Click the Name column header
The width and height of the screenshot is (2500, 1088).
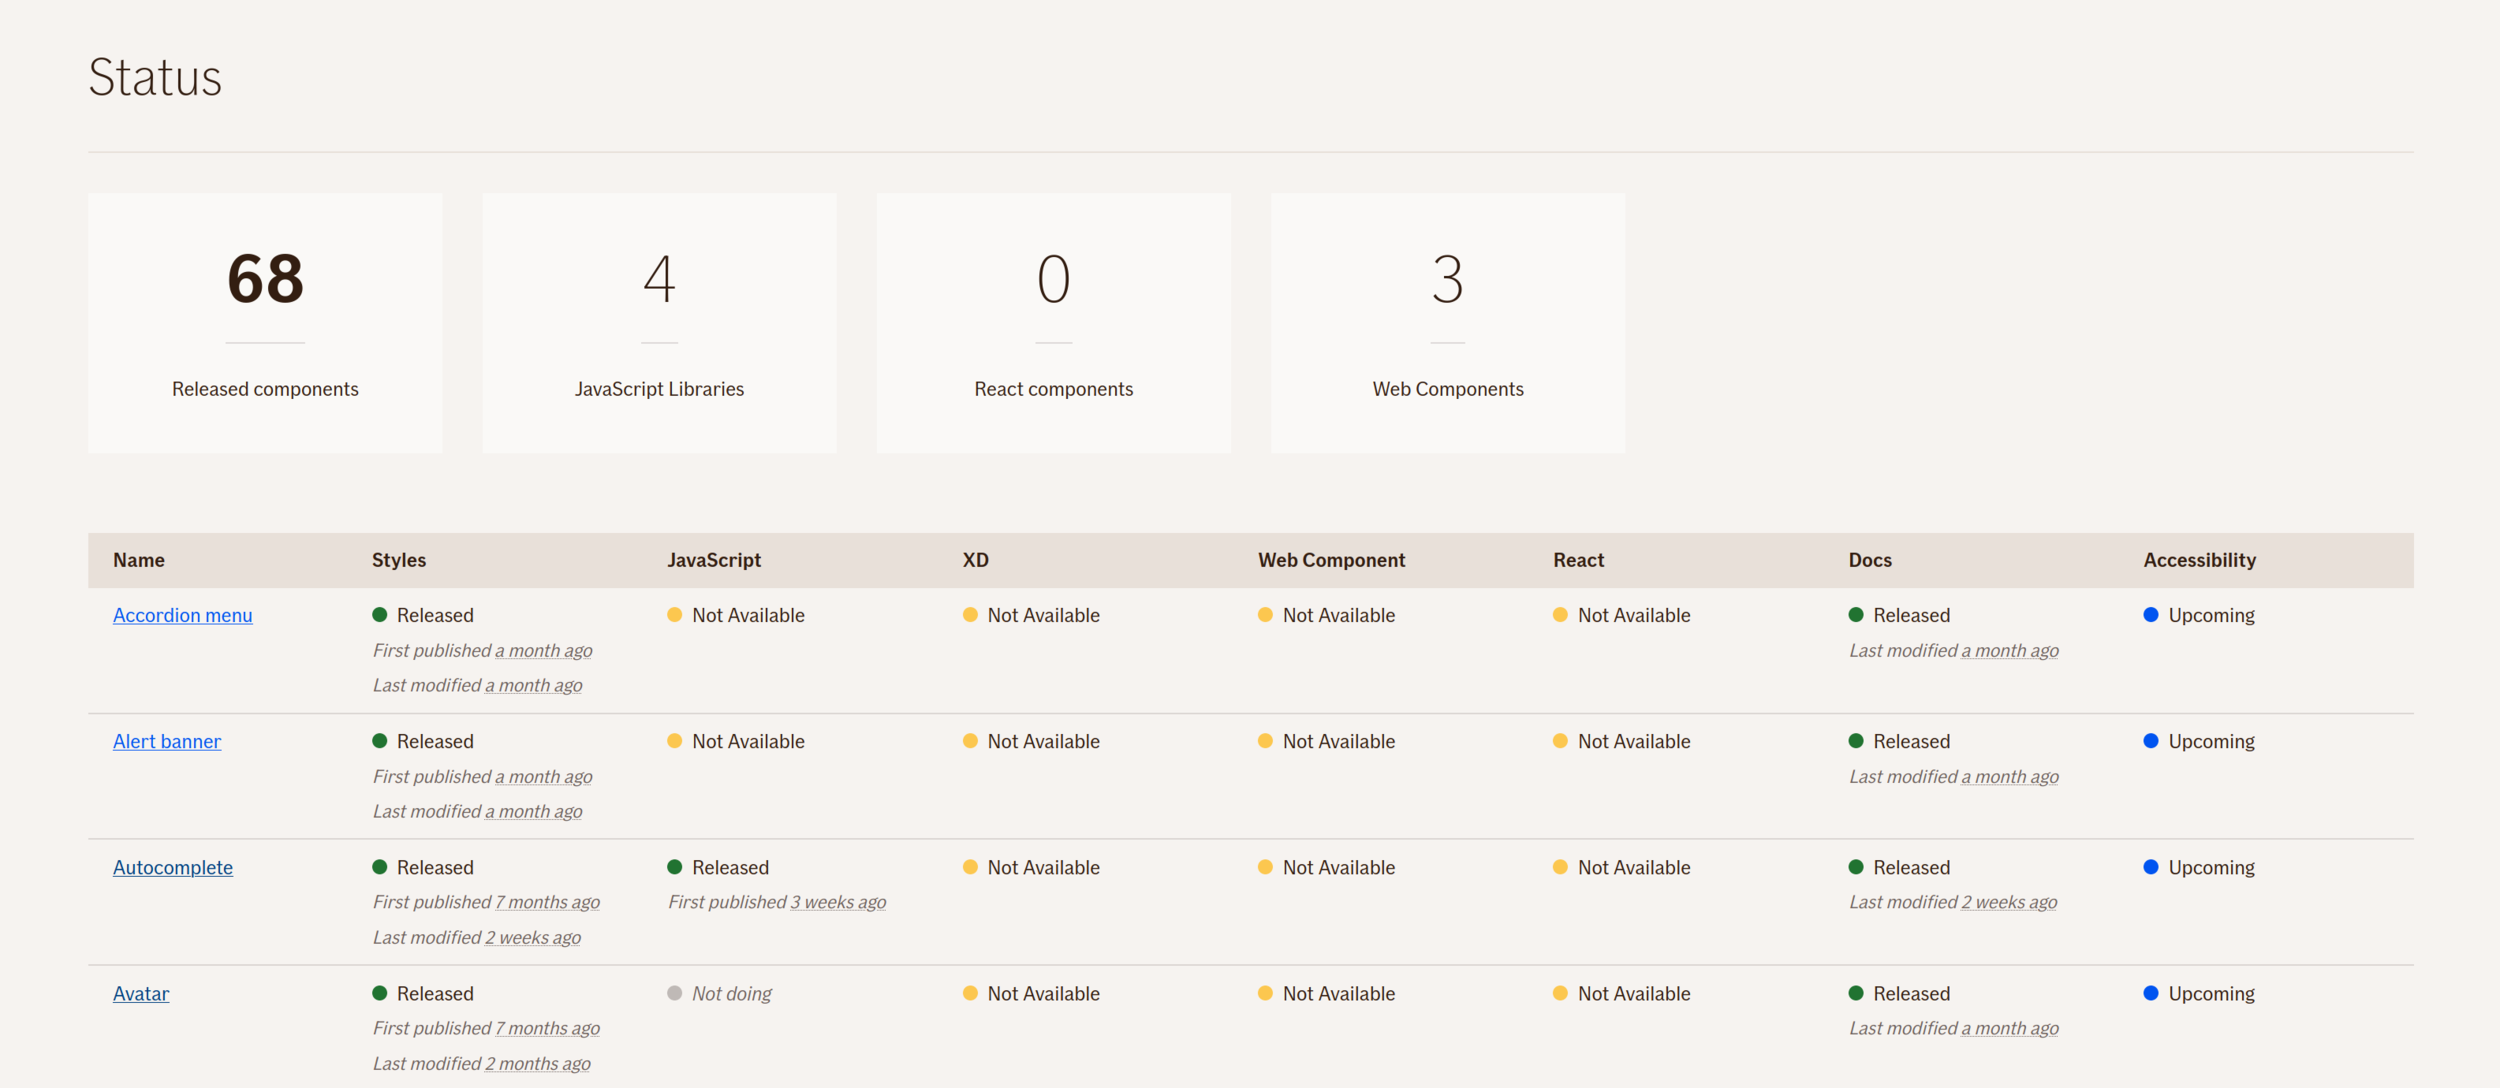139,560
